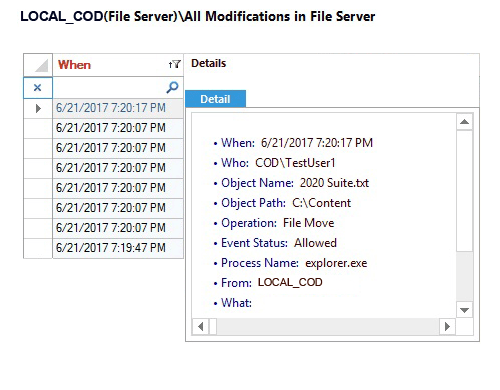500x390 pixels.
Task: Click the When filter input field
Action: click(110, 88)
